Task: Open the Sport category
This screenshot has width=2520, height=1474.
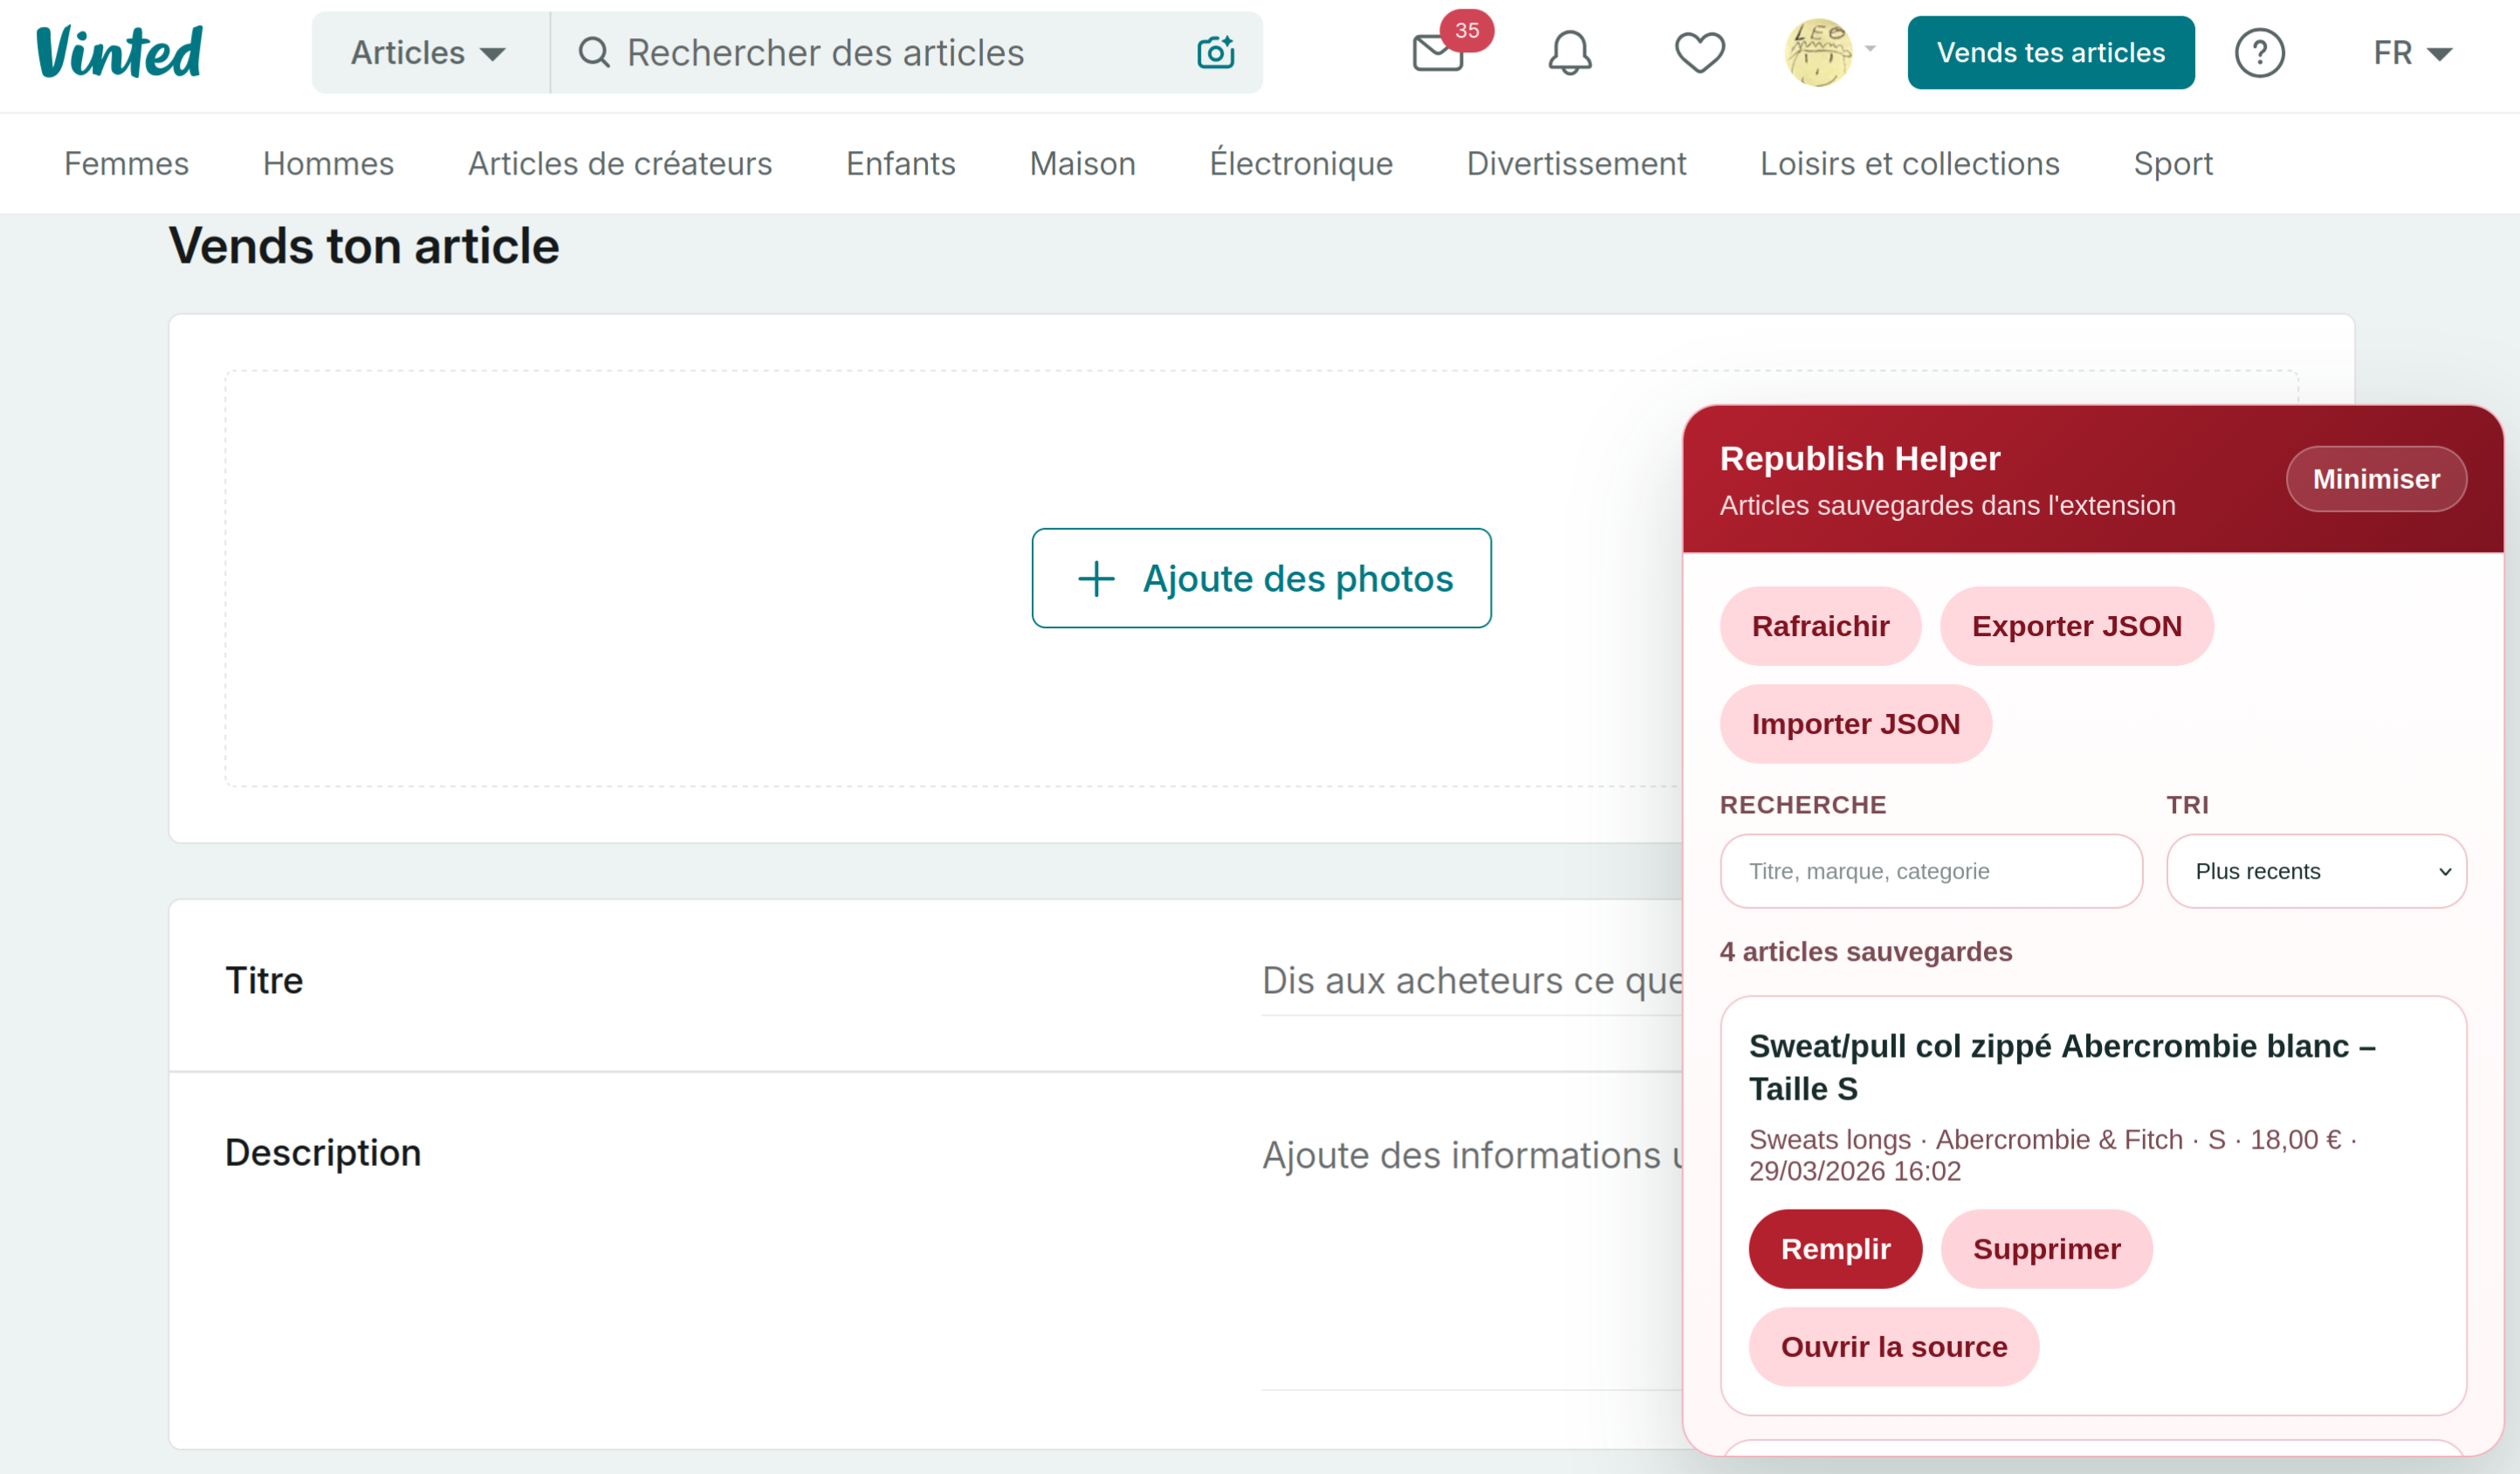Action: pos(2173,163)
